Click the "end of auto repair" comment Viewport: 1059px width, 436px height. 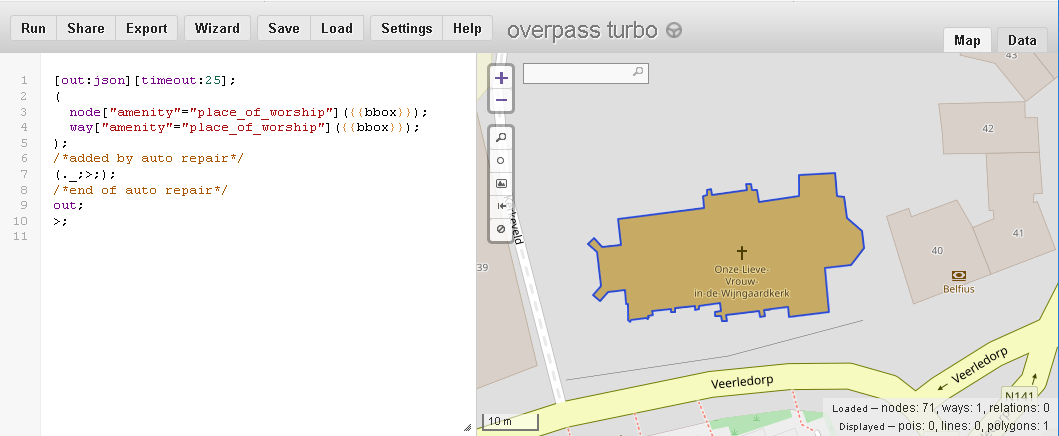pos(140,190)
